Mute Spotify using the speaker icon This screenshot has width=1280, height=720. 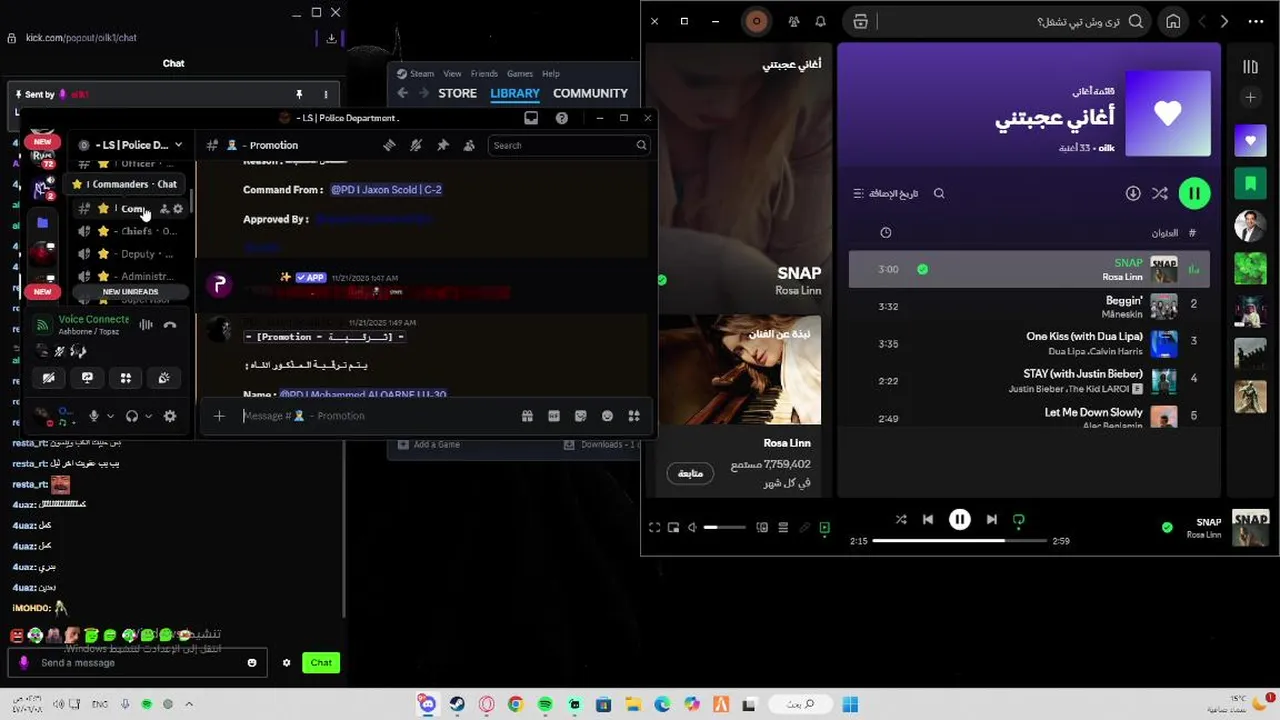coord(692,527)
